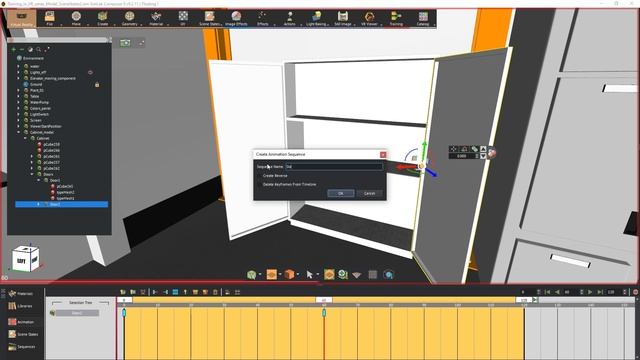
Task: Click the lock icon on Ground row
Action: pyautogui.click(x=97, y=84)
